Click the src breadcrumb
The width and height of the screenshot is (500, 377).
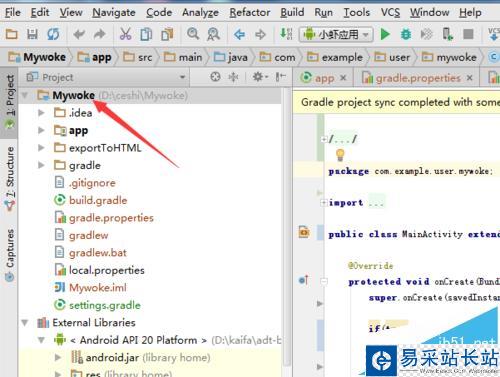point(138,57)
